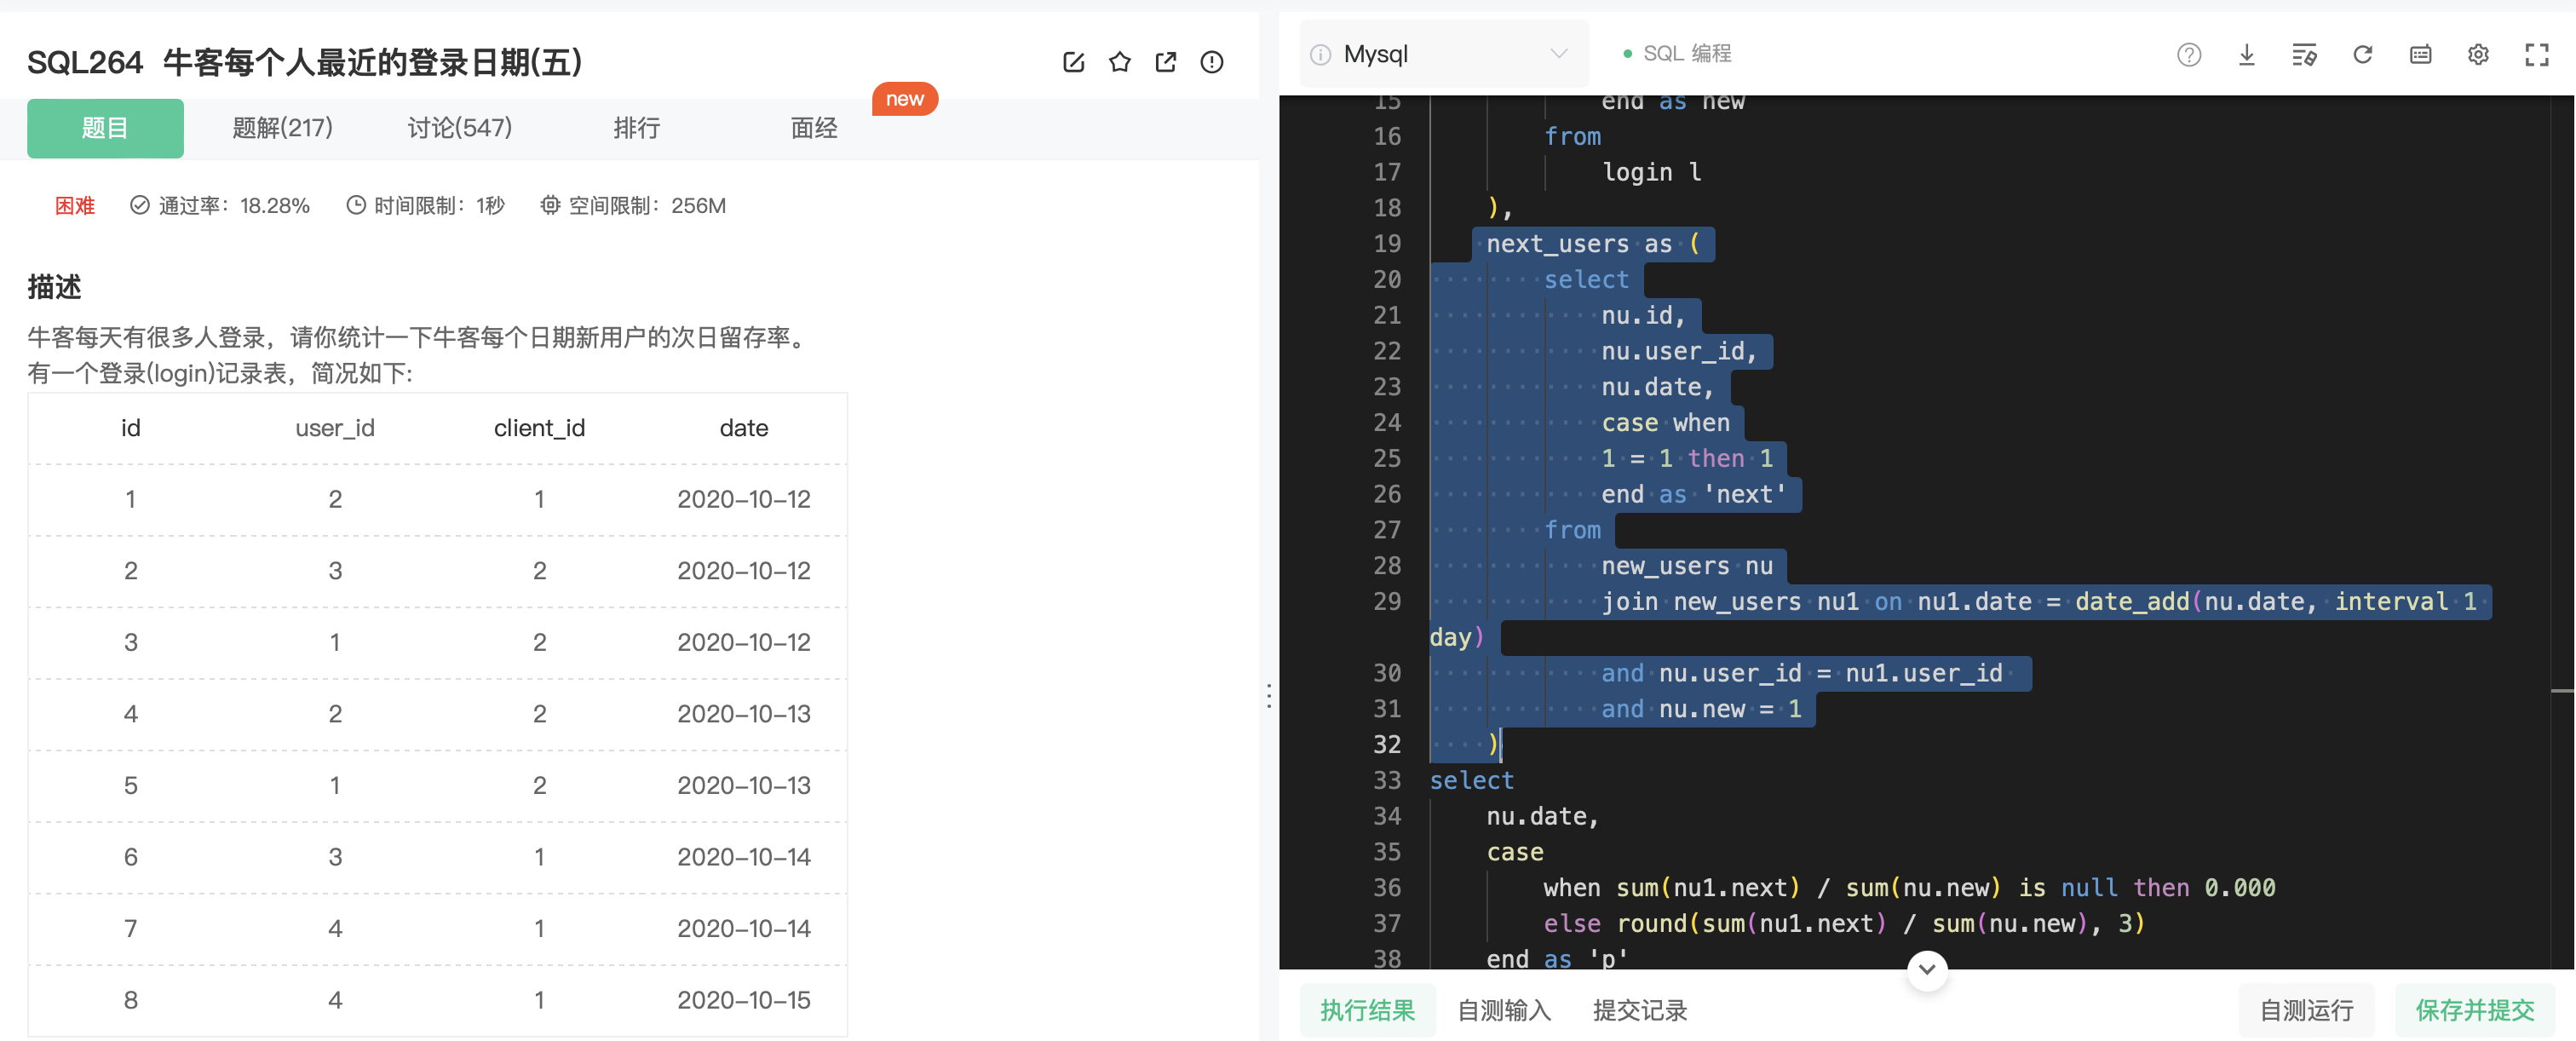The height and width of the screenshot is (1041, 2576).
Task: Click the share external link icon
Action: pos(1165,62)
